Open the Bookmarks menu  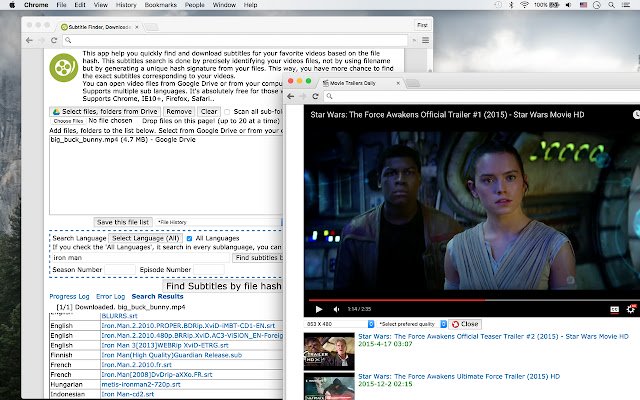tap(160, 5)
